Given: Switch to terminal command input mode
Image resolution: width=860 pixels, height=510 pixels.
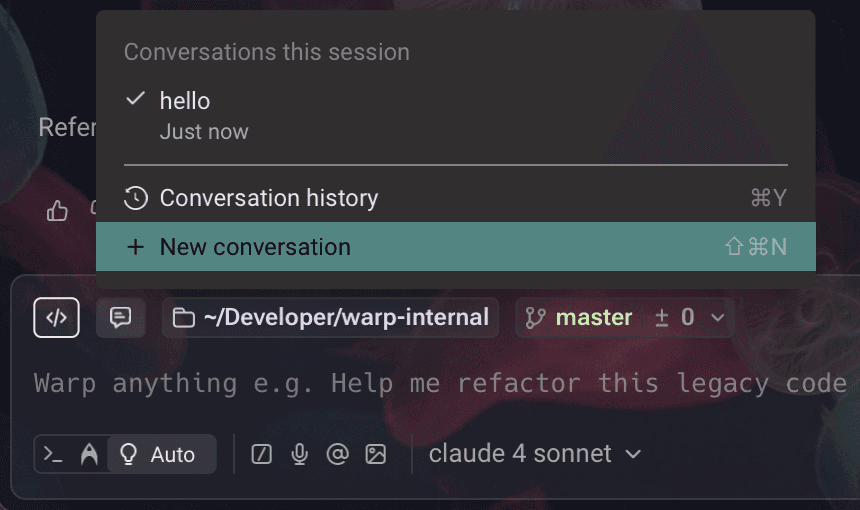Looking at the screenshot, I should (x=53, y=454).
